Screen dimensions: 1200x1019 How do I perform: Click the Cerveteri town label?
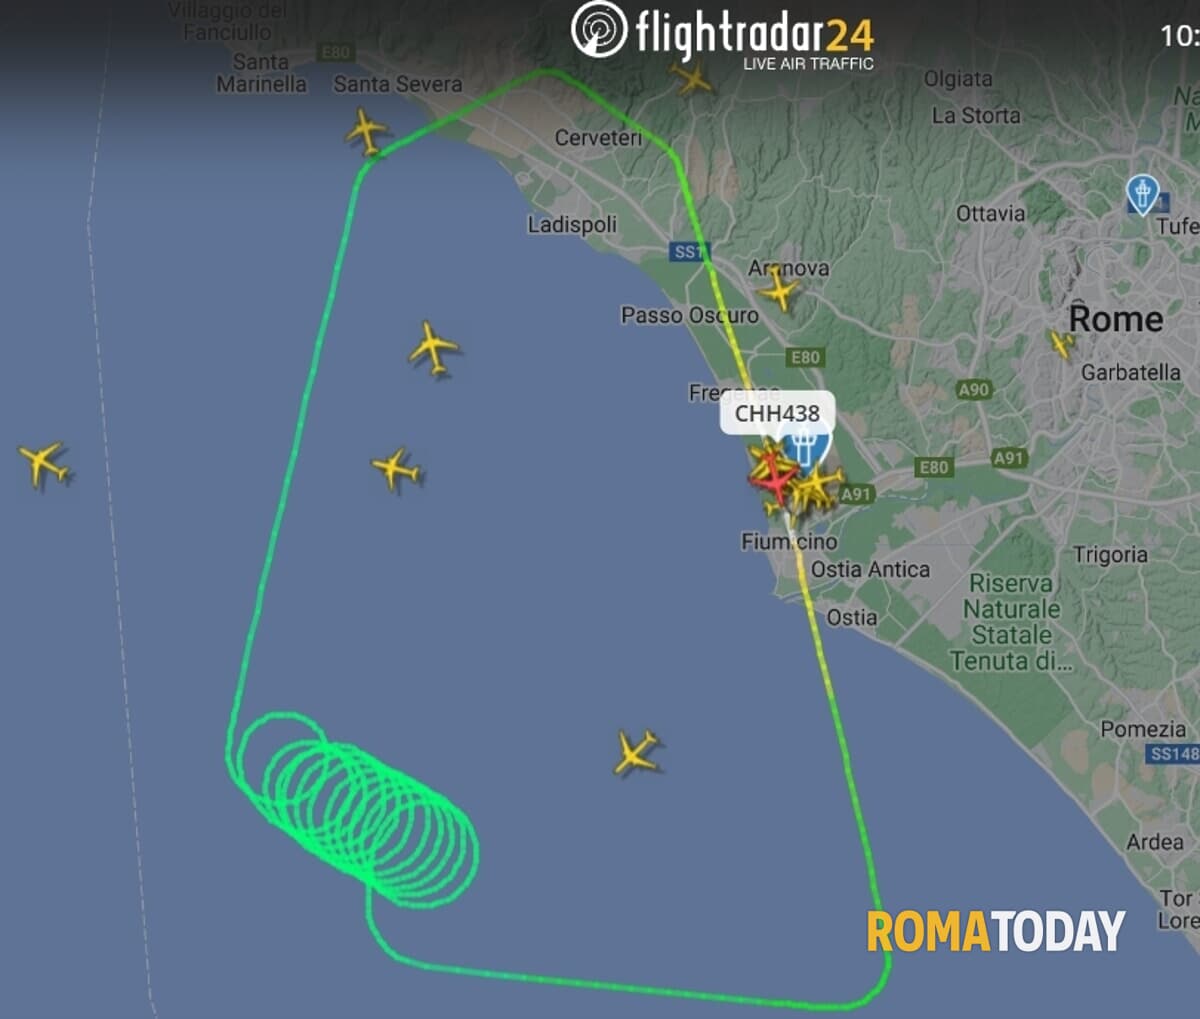point(598,138)
